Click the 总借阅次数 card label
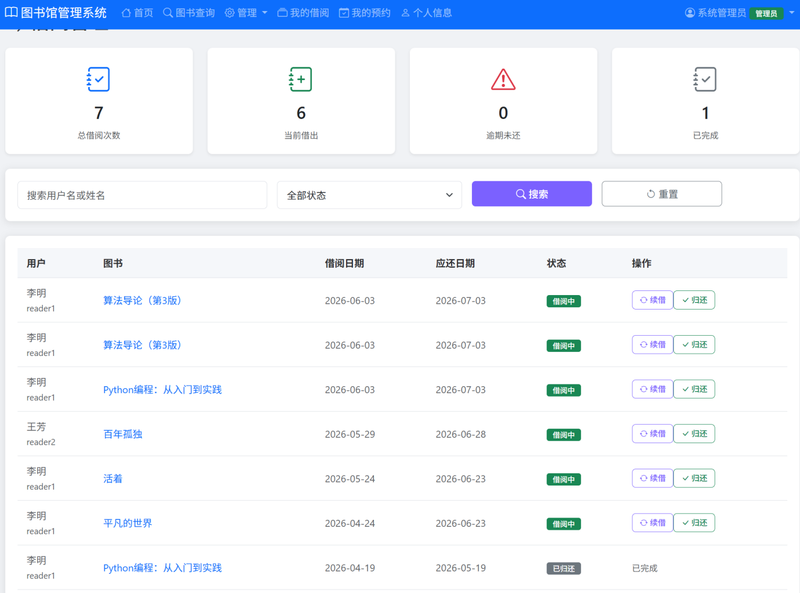 click(x=99, y=135)
